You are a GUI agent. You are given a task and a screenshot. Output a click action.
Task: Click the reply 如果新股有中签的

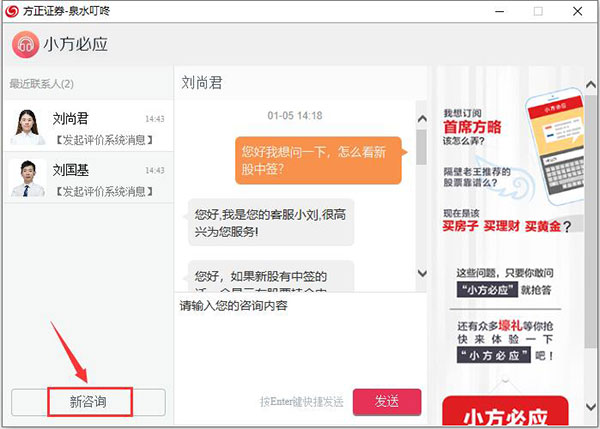pos(271,276)
